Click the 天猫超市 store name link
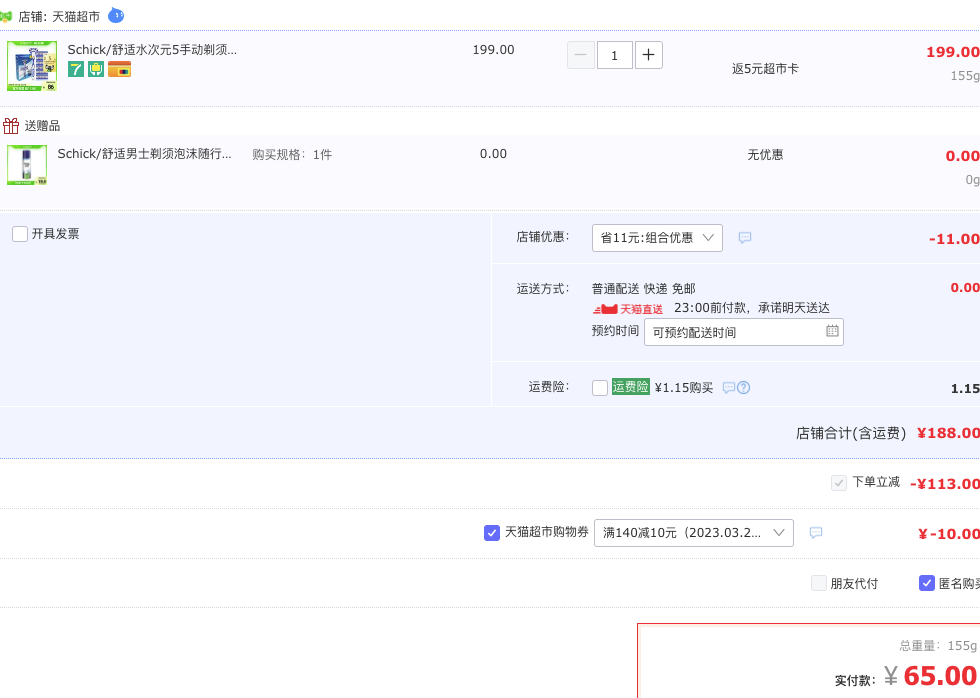The width and height of the screenshot is (980, 698). coord(76,17)
